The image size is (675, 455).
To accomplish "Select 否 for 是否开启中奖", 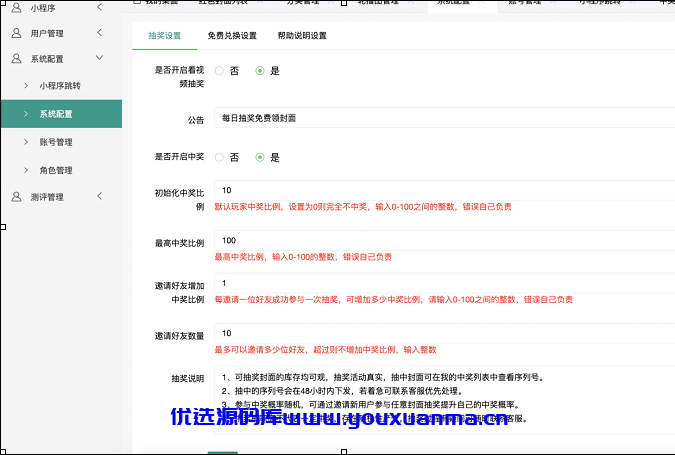I will pyautogui.click(x=219, y=157).
